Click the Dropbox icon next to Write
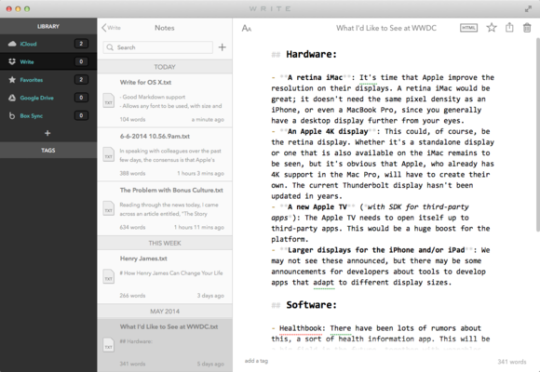Image resolution: width=540 pixels, height=372 pixels. (12, 62)
